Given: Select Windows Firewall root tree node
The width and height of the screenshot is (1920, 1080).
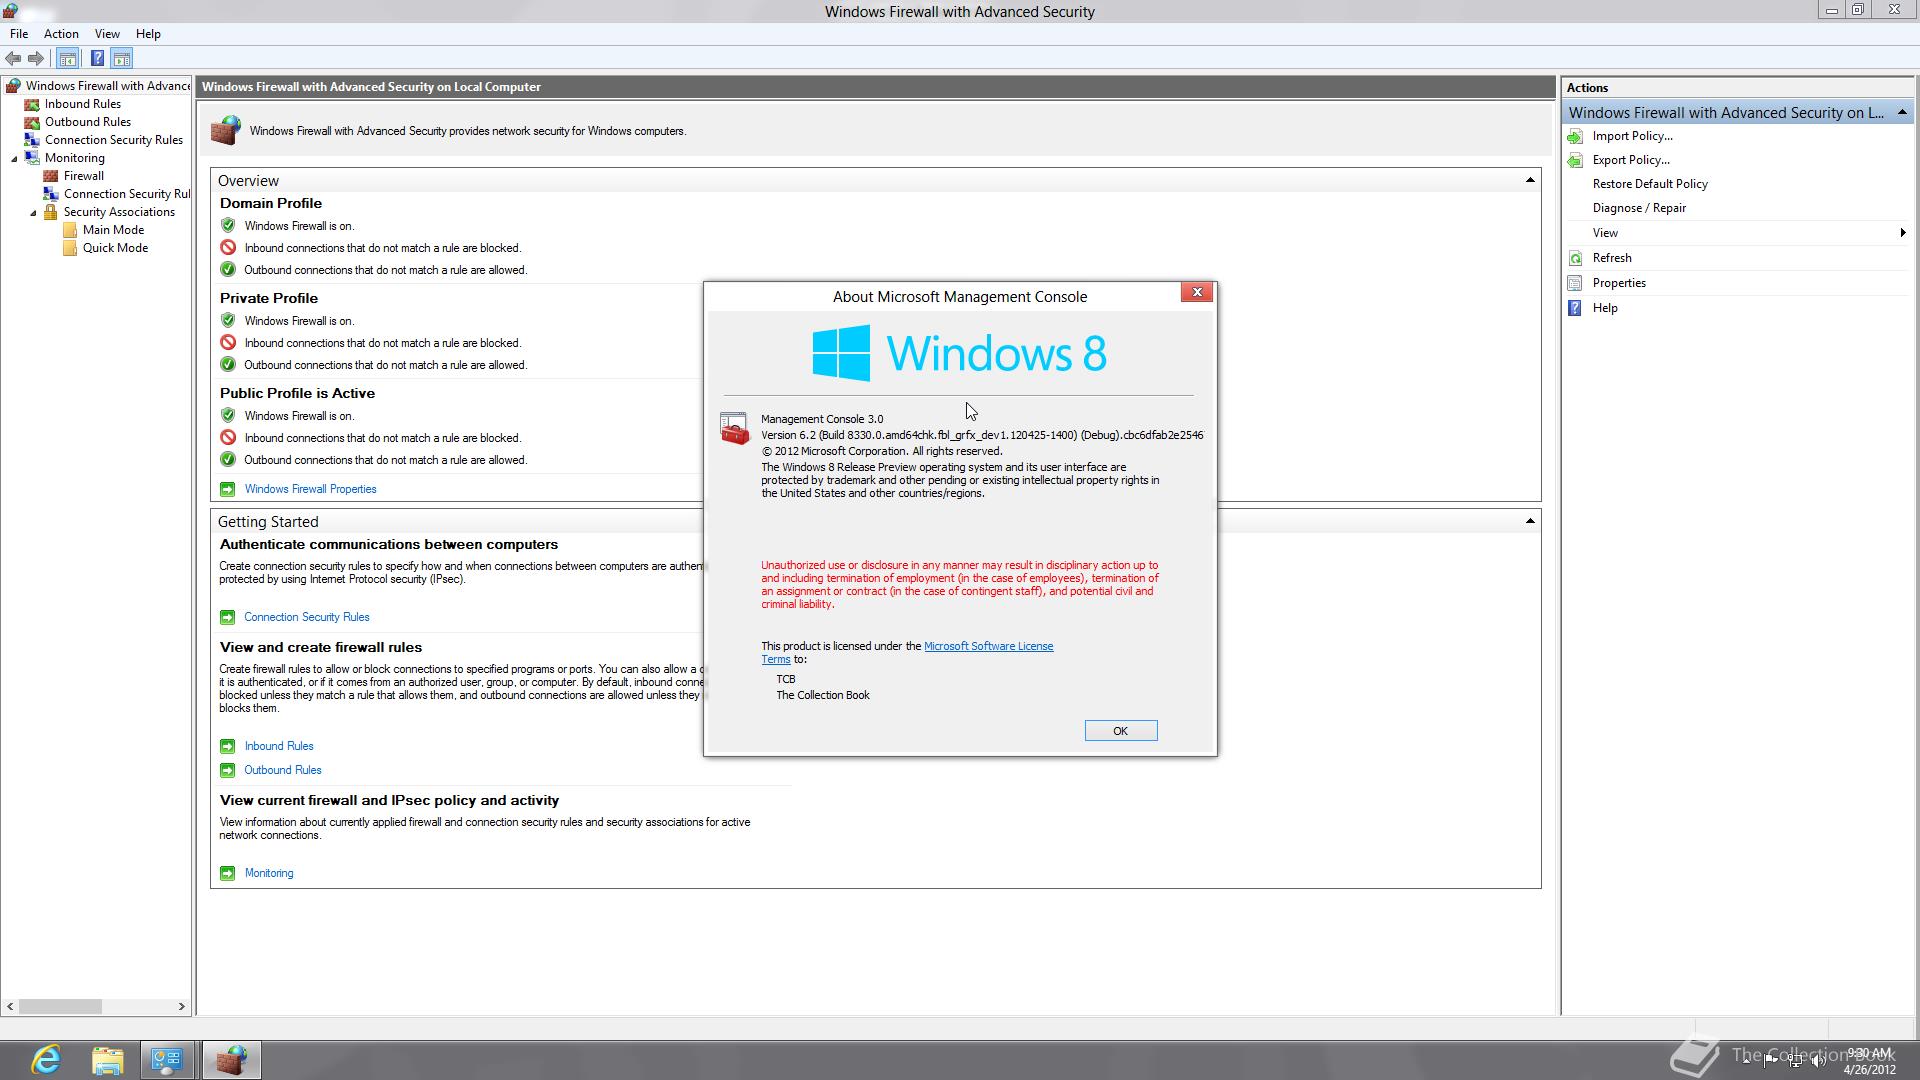Looking at the screenshot, I should (107, 86).
